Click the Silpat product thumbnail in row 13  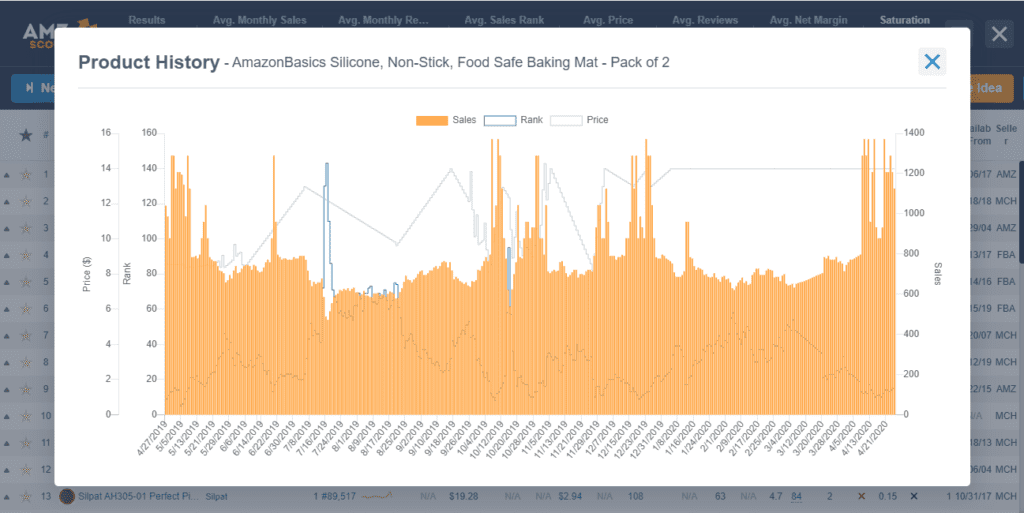pos(67,497)
